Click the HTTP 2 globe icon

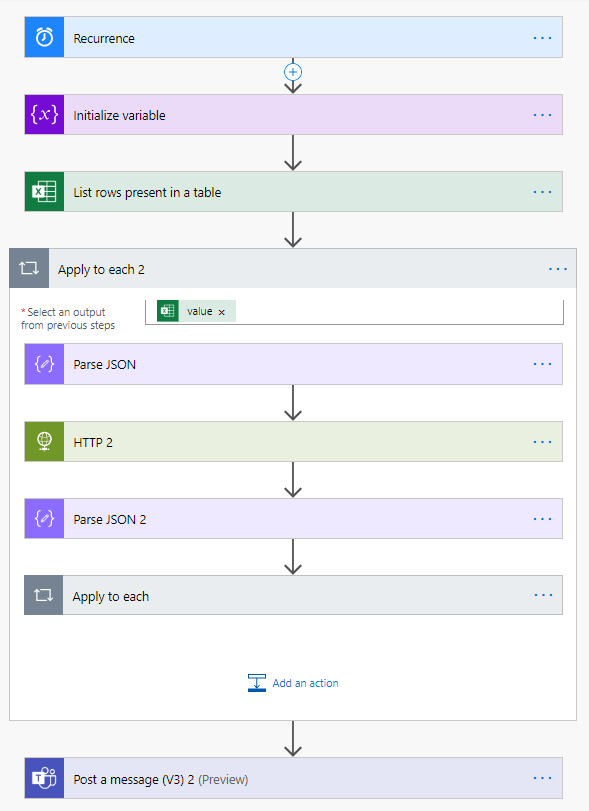(x=44, y=441)
